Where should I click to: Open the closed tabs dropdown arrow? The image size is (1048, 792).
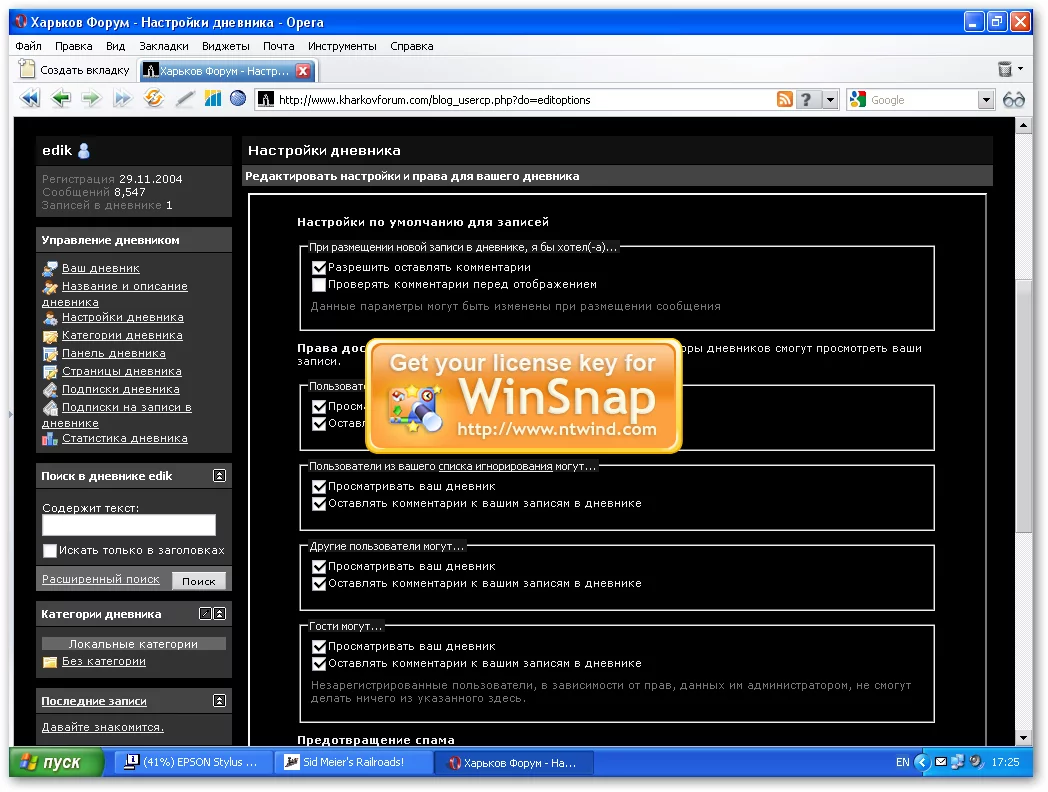1021,69
